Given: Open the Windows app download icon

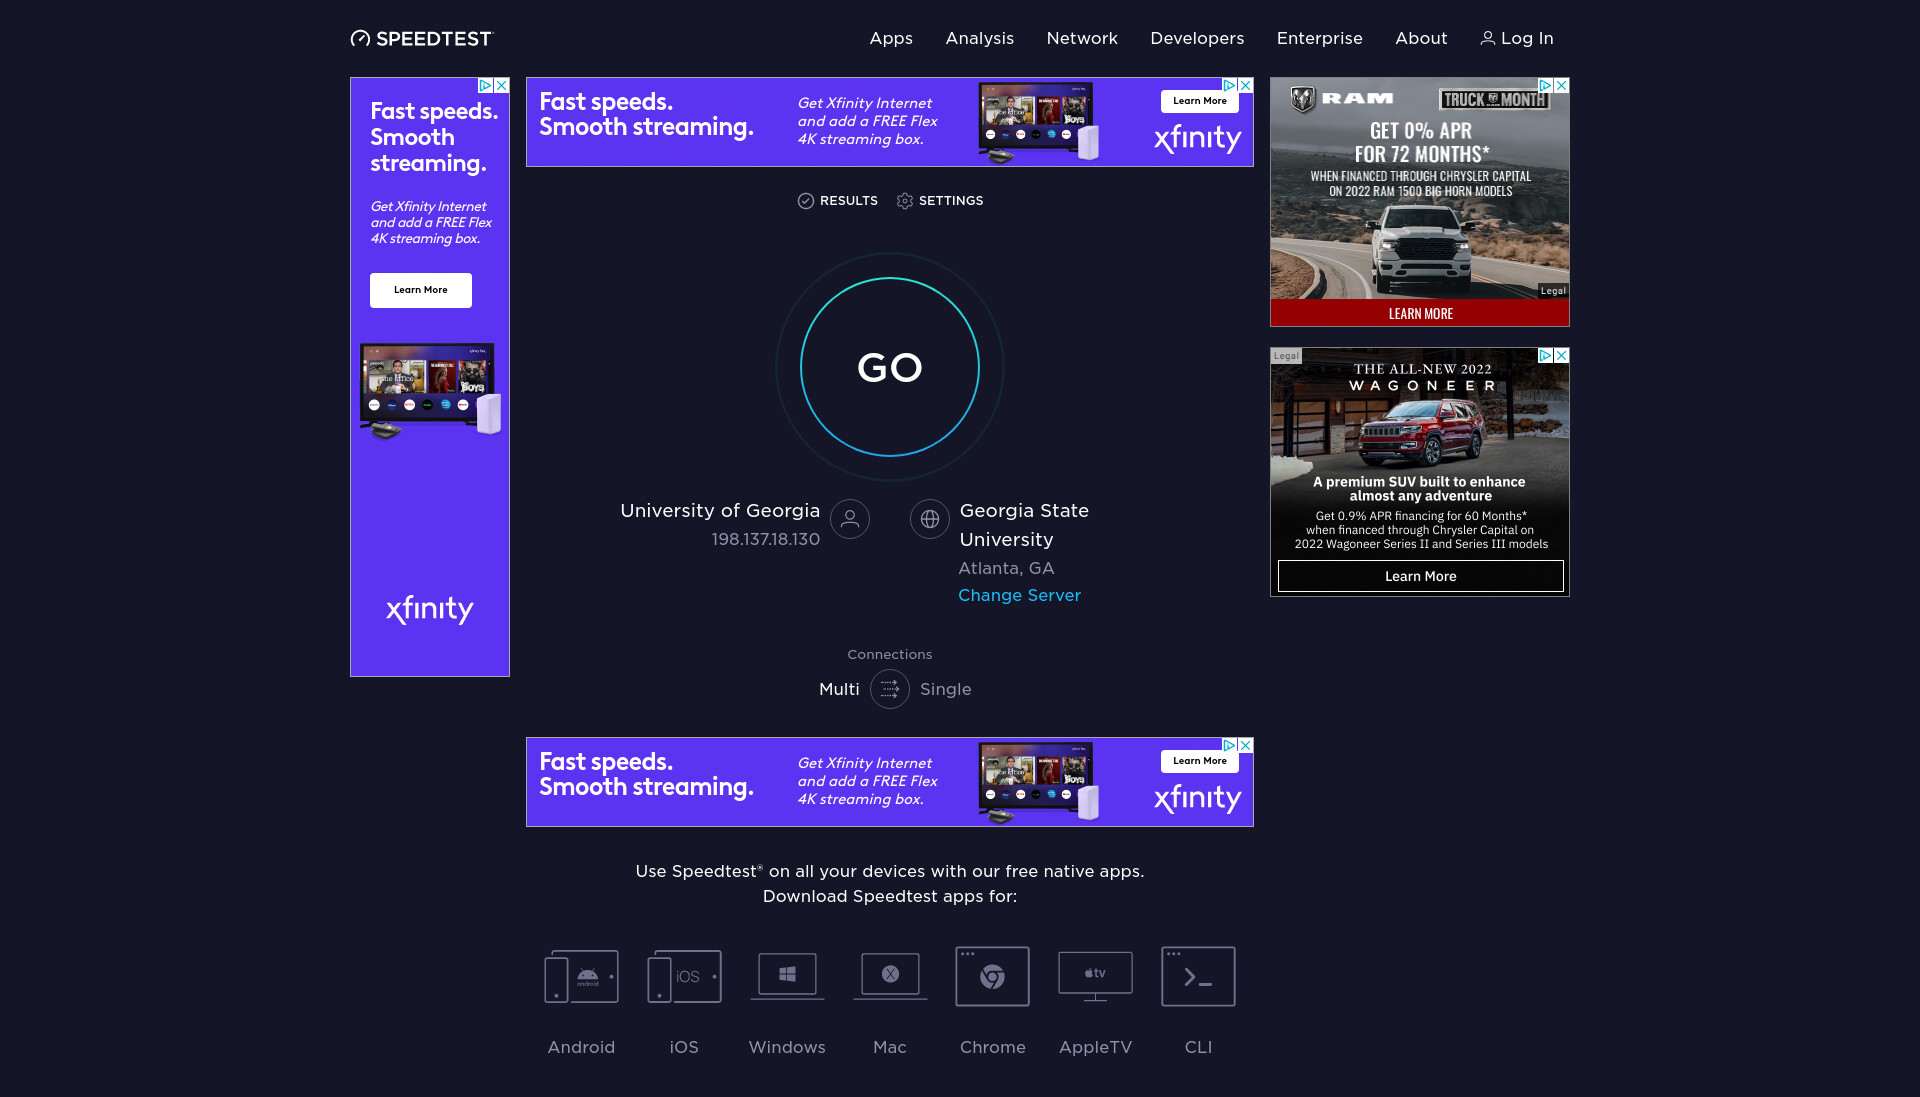Looking at the screenshot, I should point(787,976).
